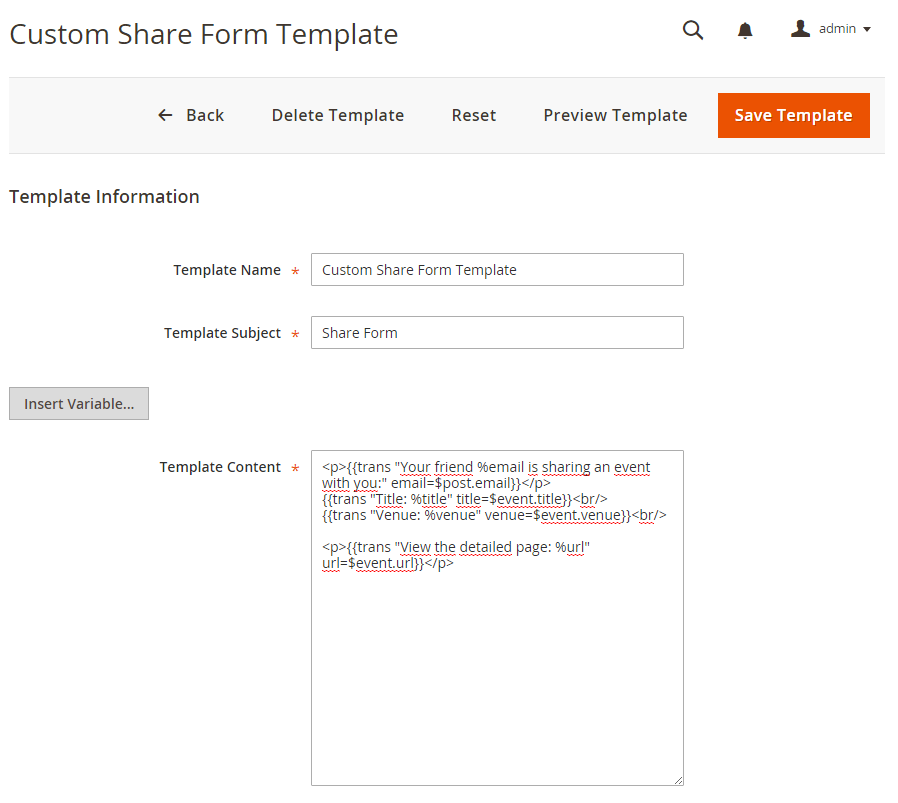
Task: Click the Insert Variable... button
Action: (79, 403)
